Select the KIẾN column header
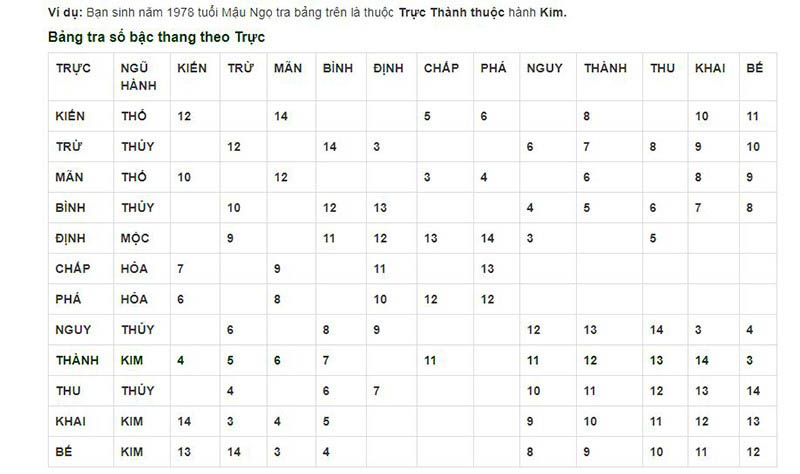The height and width of the screenshot is (474, 800). [192, 68]
